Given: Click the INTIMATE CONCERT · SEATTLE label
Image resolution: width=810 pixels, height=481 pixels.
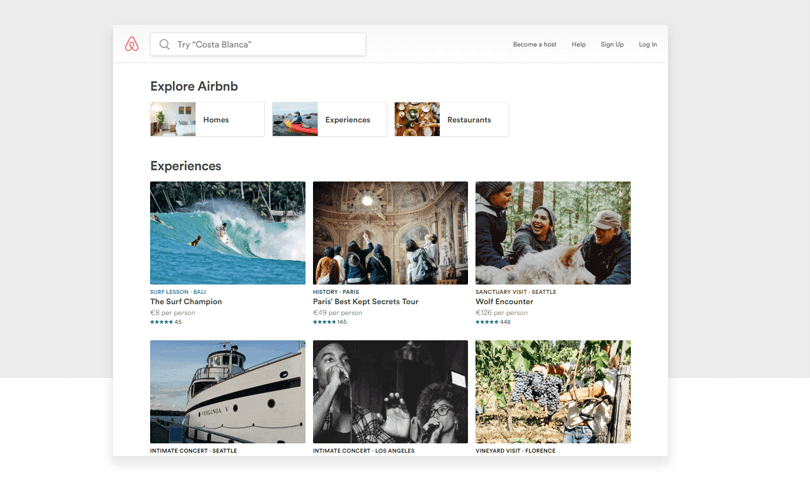Looking at the screenshot, I should click(194, 451).
